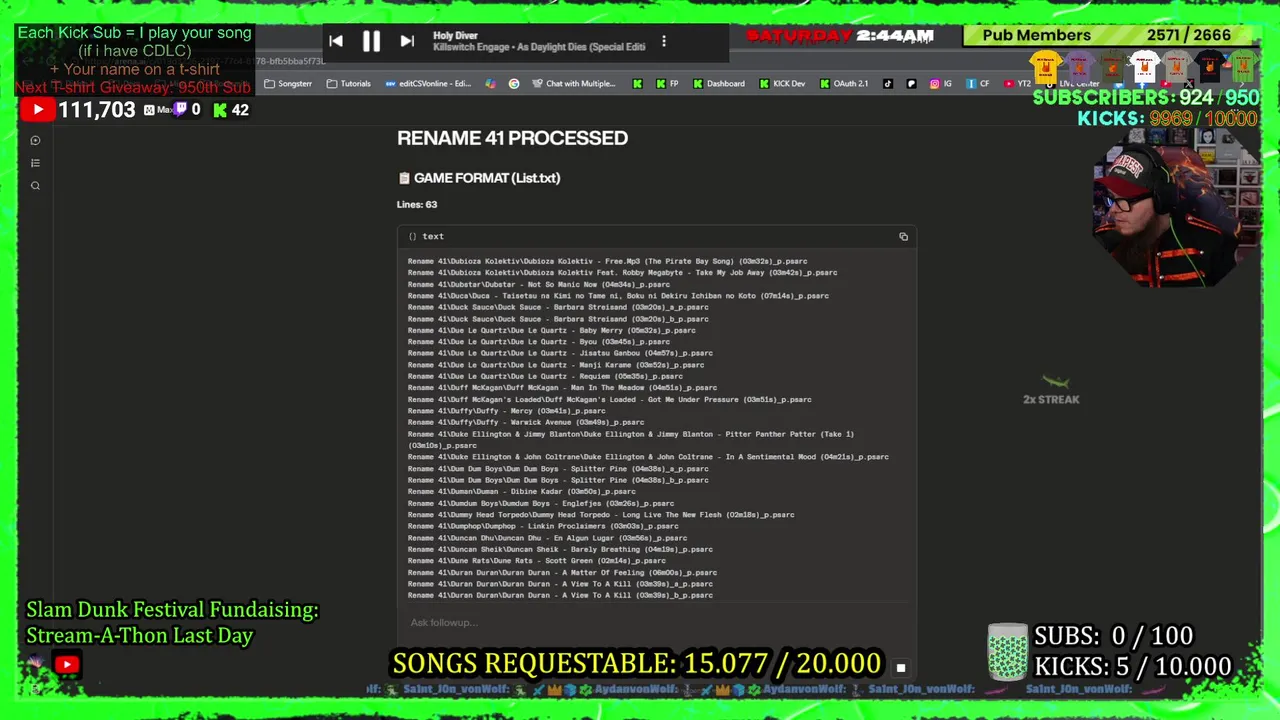The height and width of the screenshot is (720, 1280).
Task: Skip to the previous track
Action: tap(336, 41)
